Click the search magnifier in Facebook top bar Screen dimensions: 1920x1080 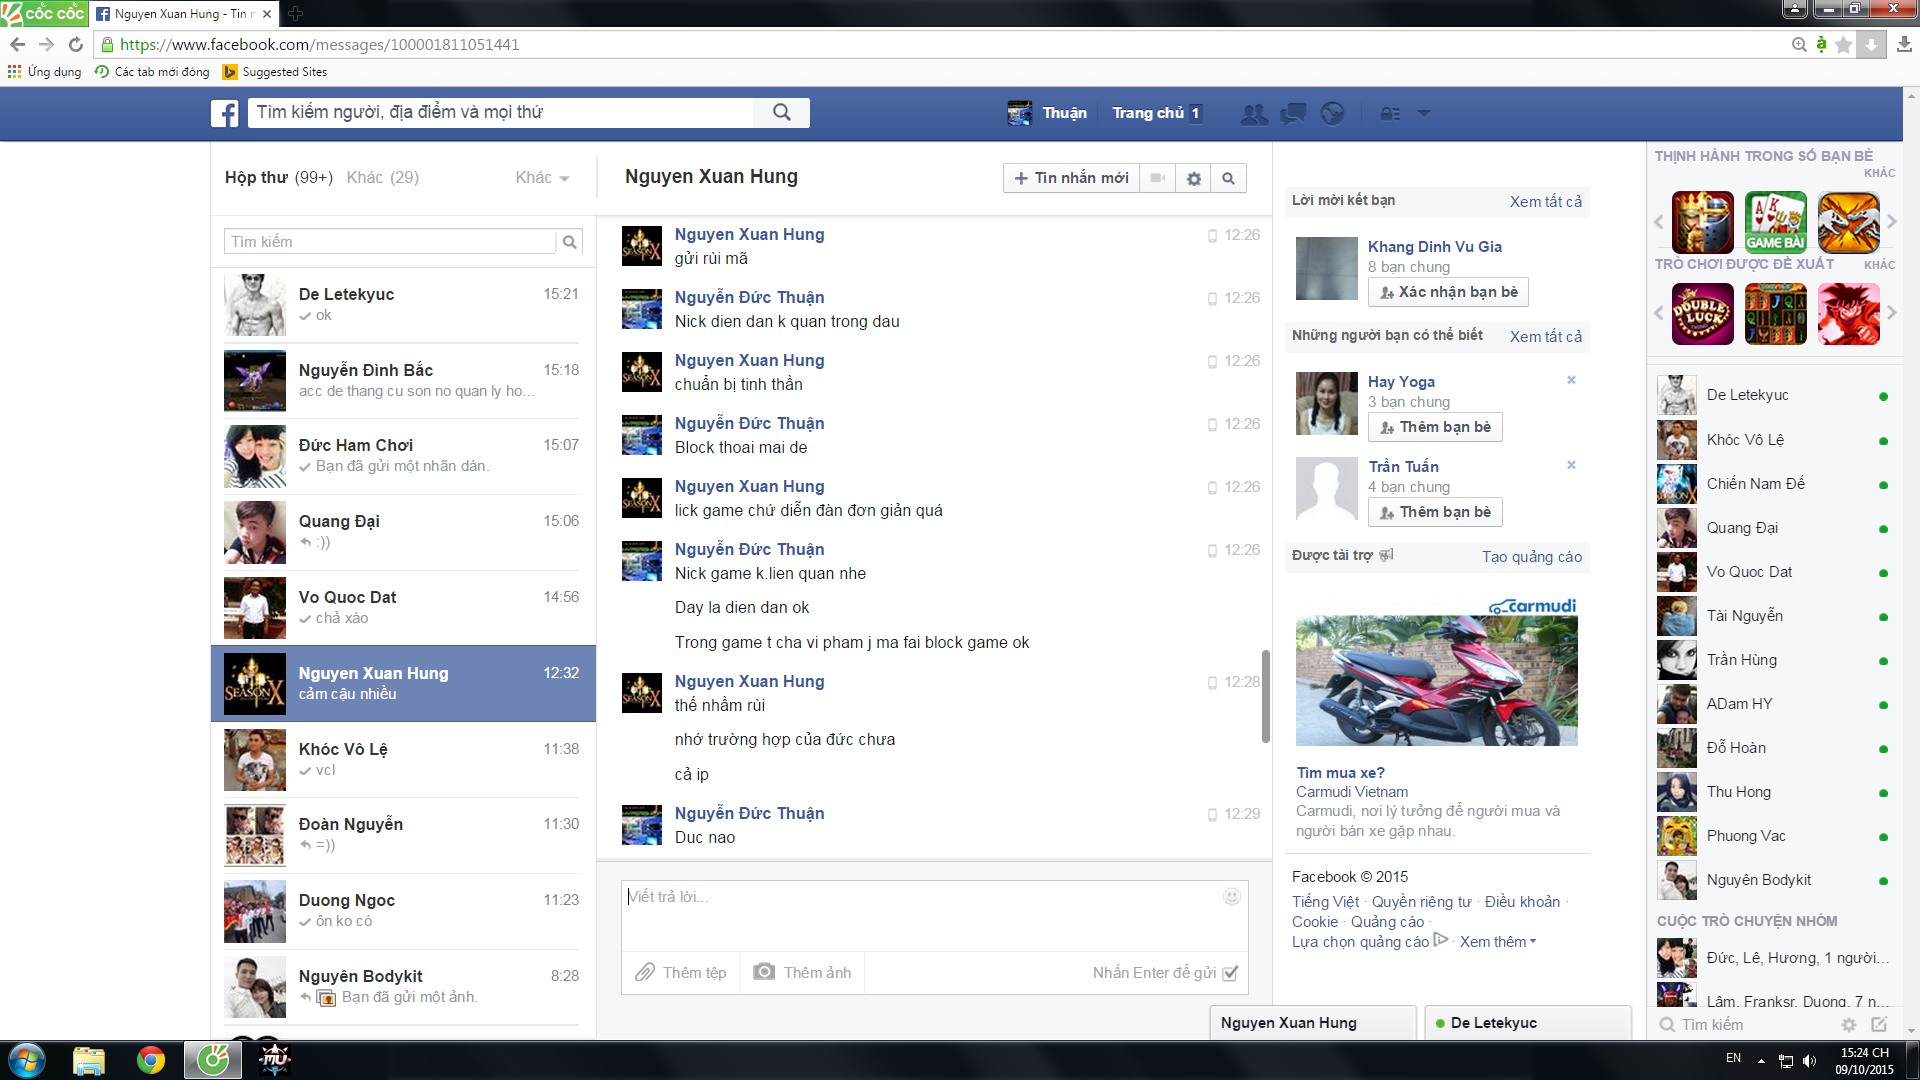click(x=782, y=113)
